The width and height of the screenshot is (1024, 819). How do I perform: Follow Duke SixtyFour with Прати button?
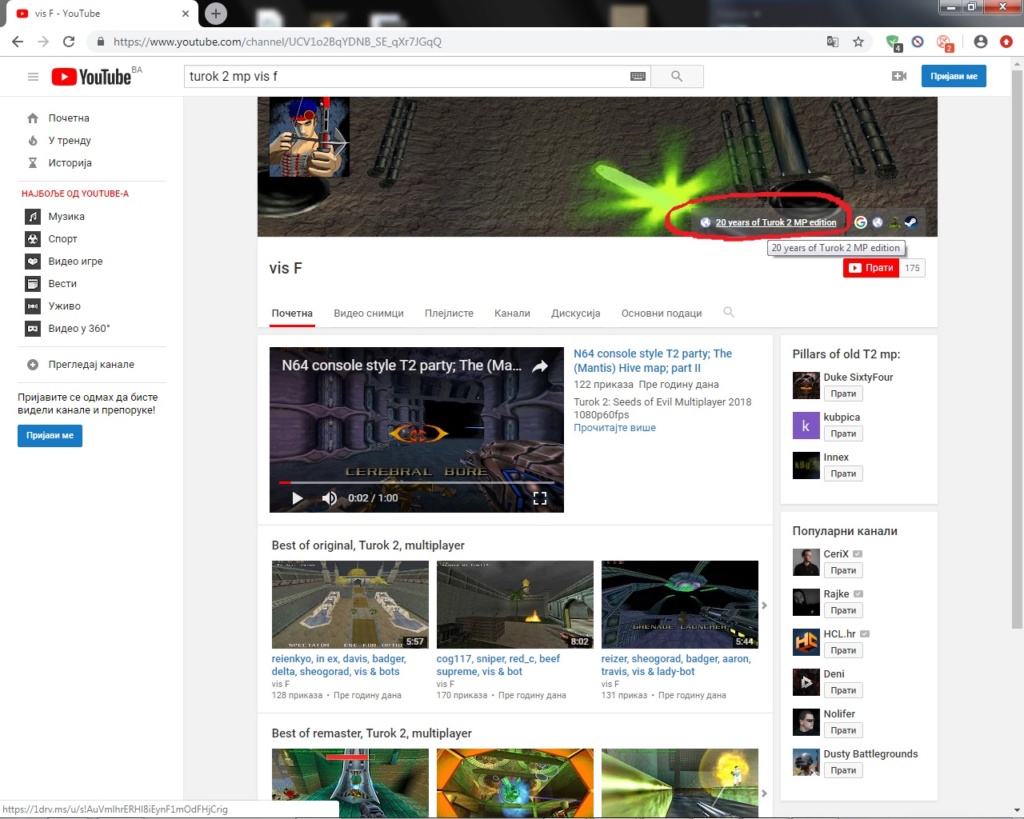tap(843, 394)
